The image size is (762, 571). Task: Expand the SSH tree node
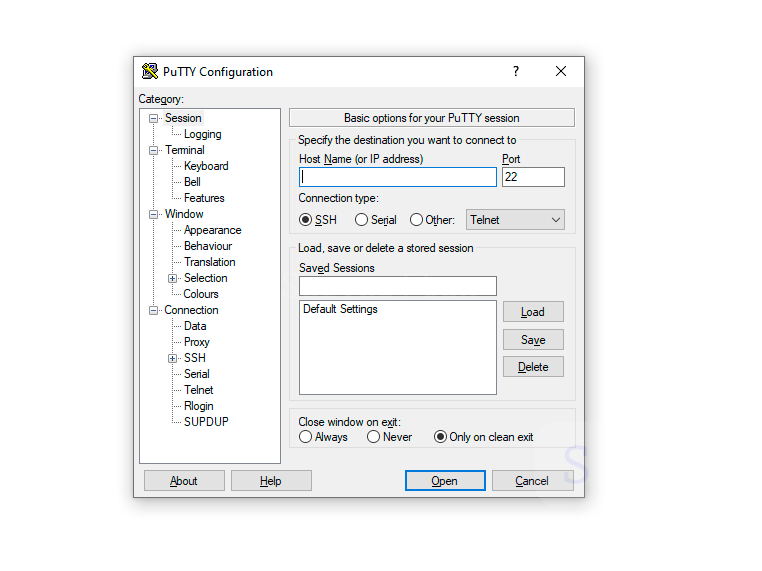pyautogui.click(x=173, y=358)
